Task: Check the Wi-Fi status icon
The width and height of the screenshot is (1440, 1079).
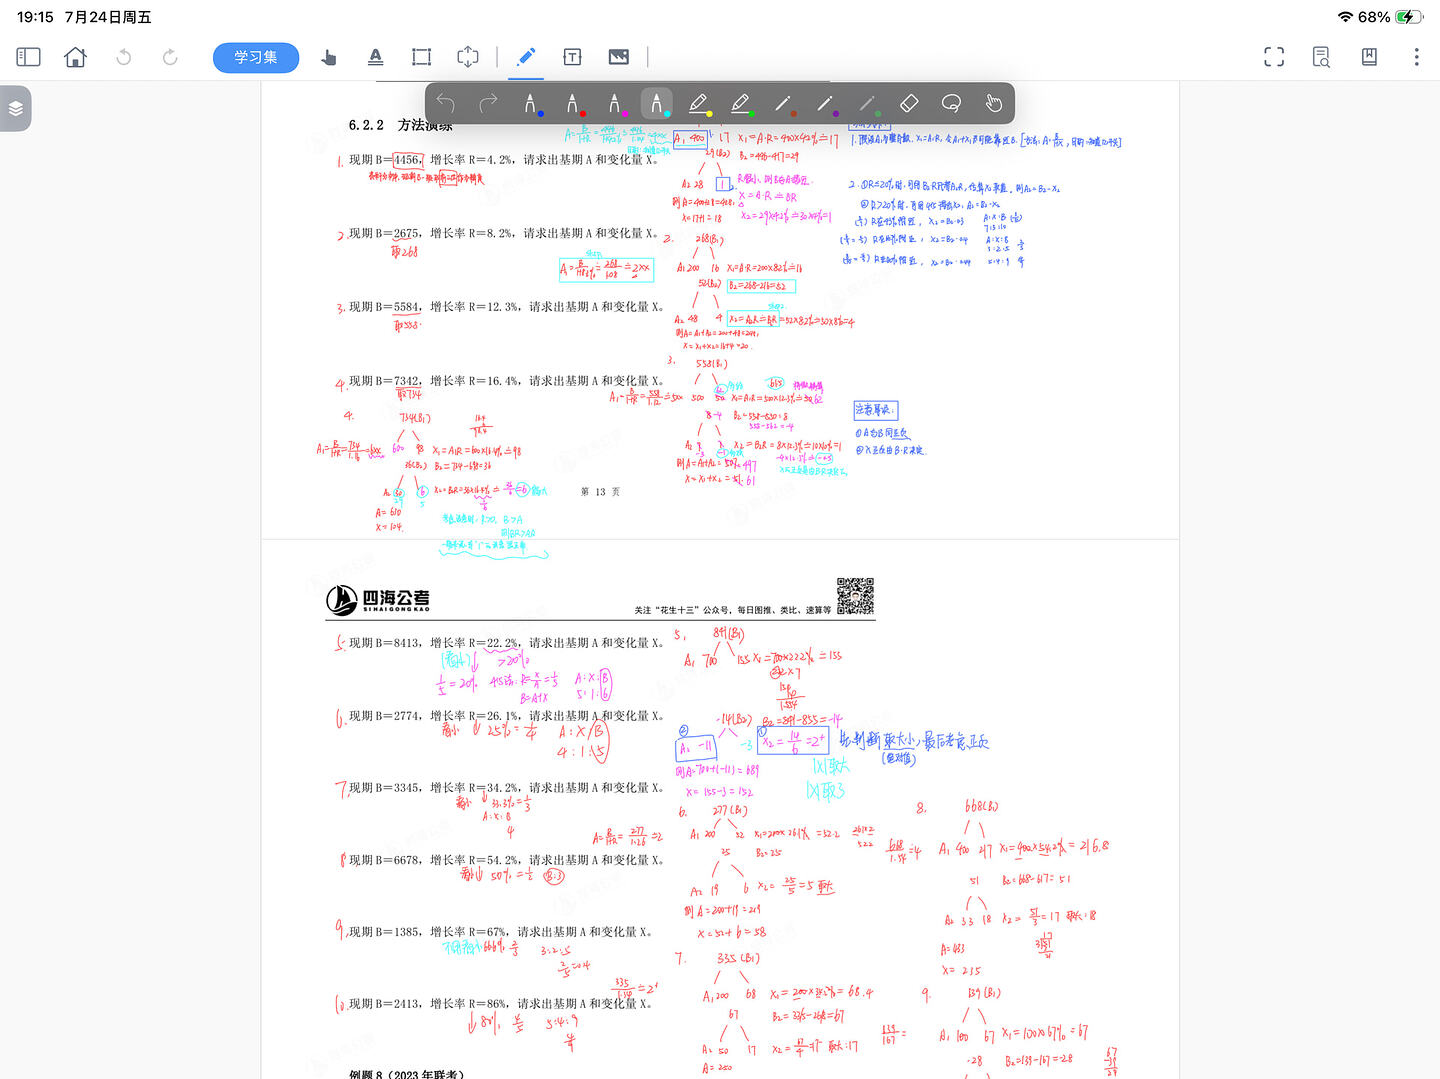Action: pos(1345,17)
